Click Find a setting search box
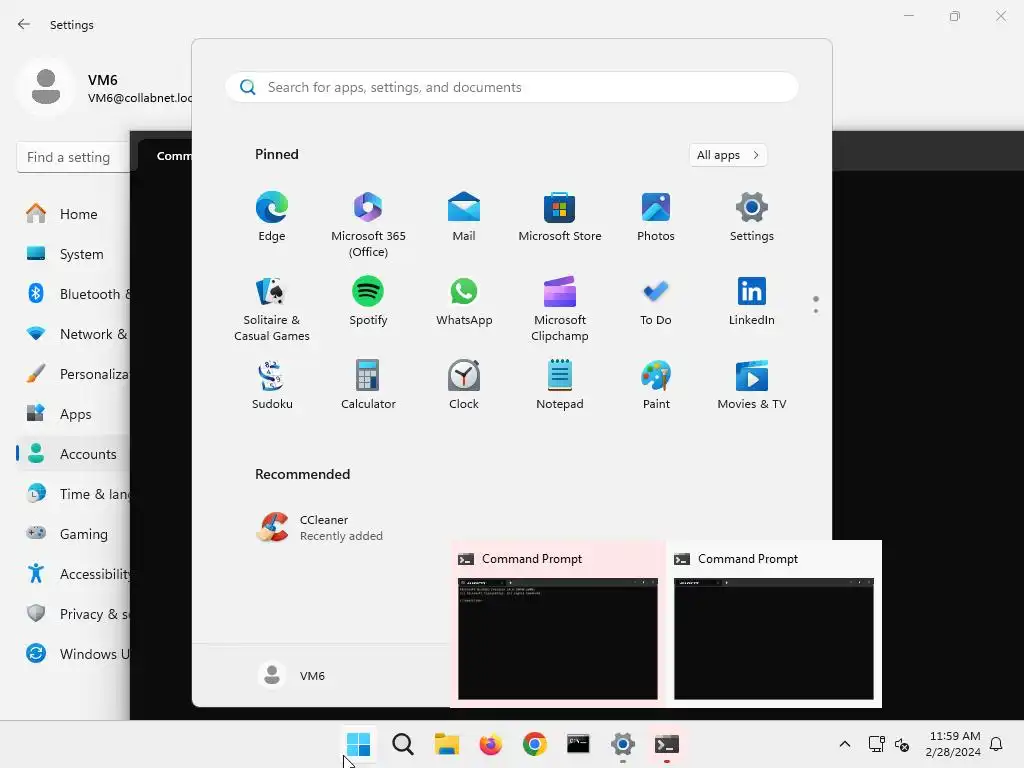 click(x=73, y=157)
